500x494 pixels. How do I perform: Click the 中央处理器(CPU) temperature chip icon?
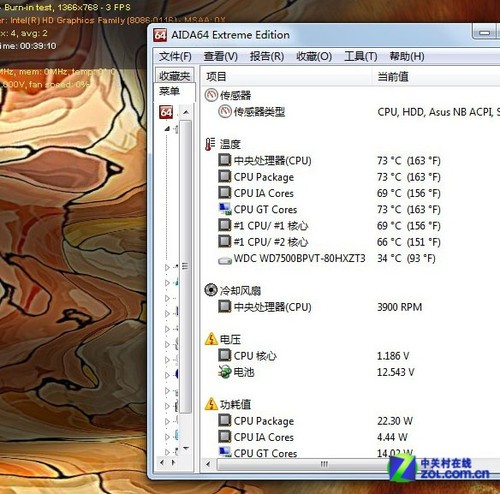224,160
